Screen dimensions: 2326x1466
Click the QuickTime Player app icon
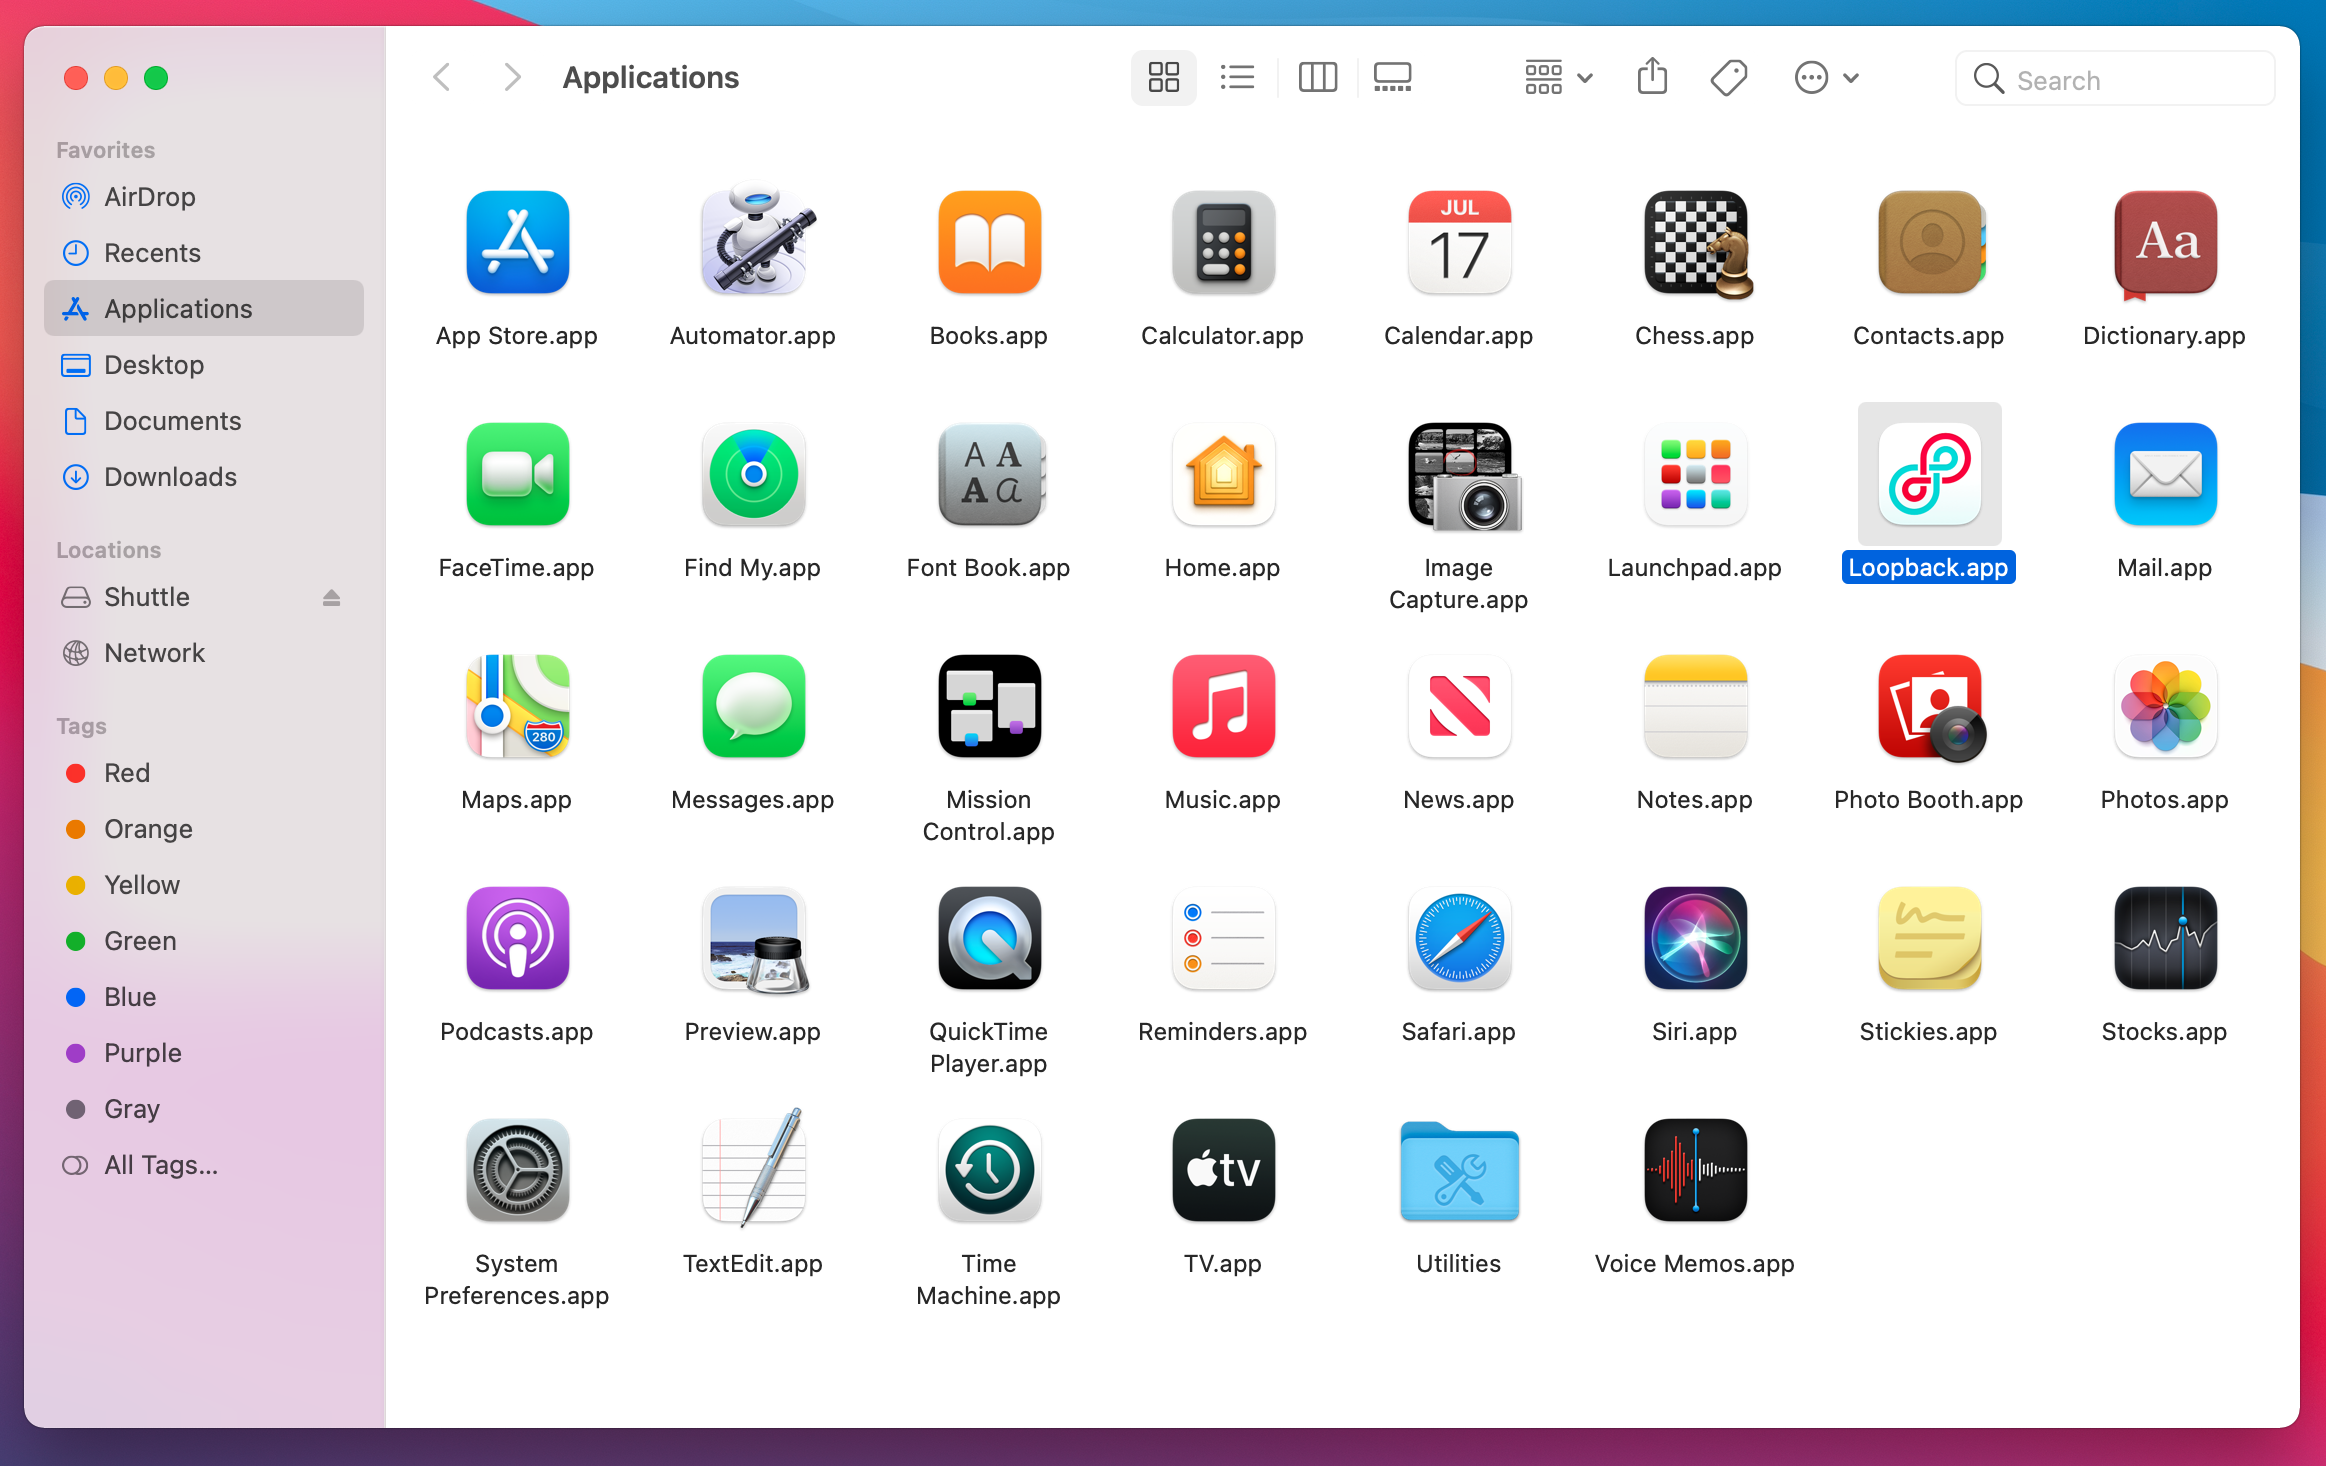pos(989,938)
